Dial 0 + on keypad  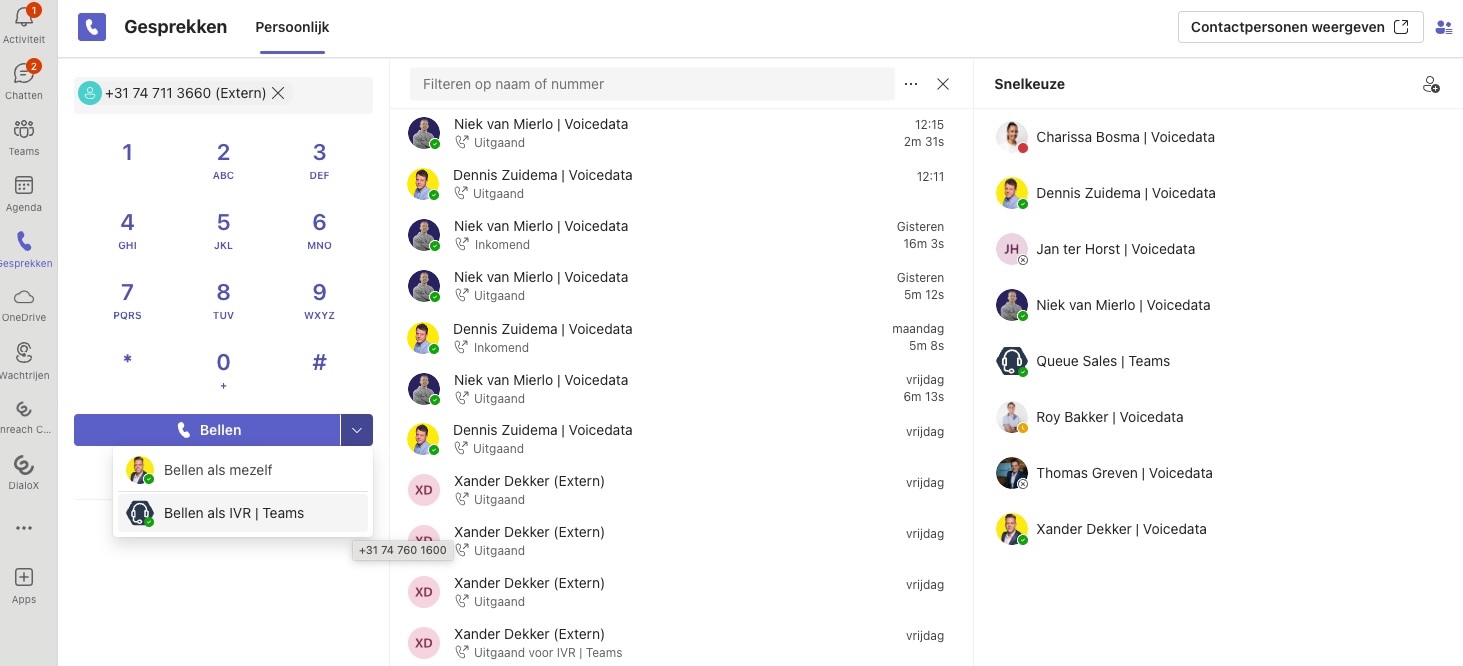click(223, 370)
